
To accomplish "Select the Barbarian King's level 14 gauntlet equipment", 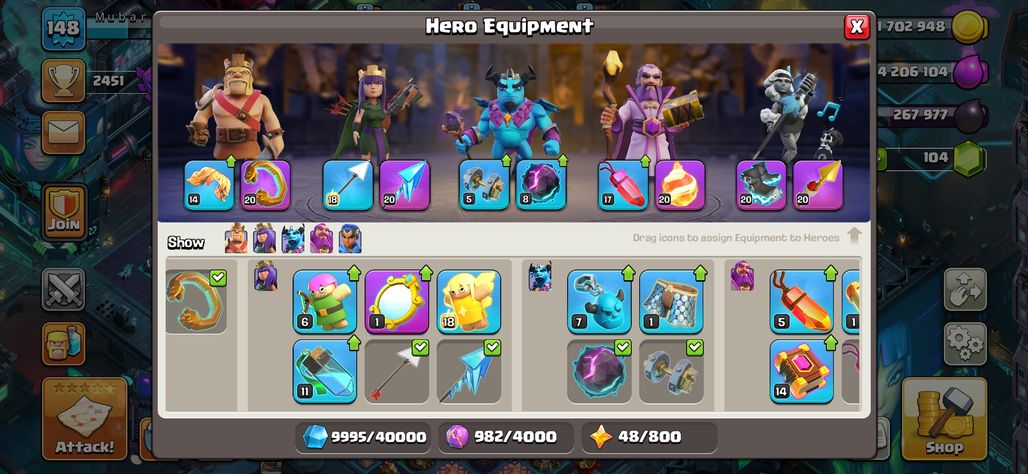I will (209, 185).
